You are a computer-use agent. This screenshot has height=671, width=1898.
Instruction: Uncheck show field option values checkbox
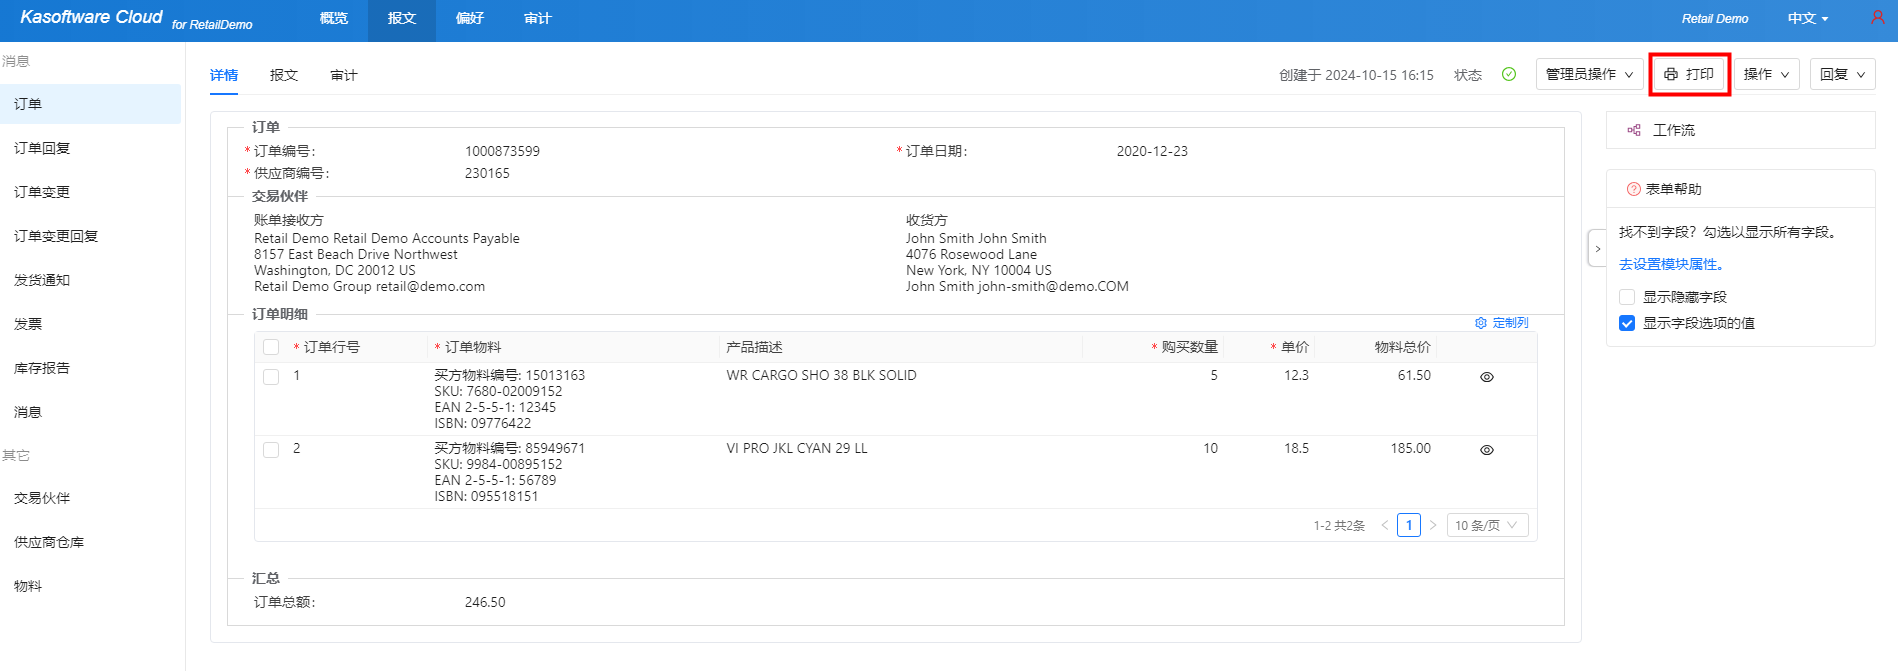point(1627,323)
